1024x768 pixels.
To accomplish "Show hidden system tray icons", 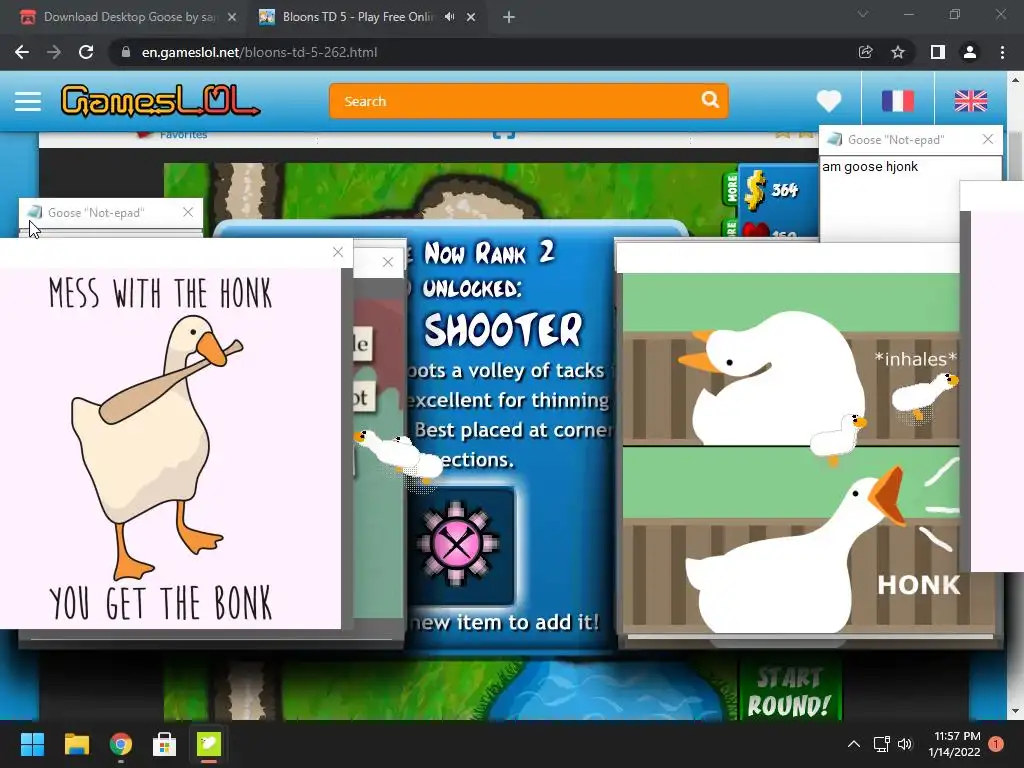I will coord(854,744).
